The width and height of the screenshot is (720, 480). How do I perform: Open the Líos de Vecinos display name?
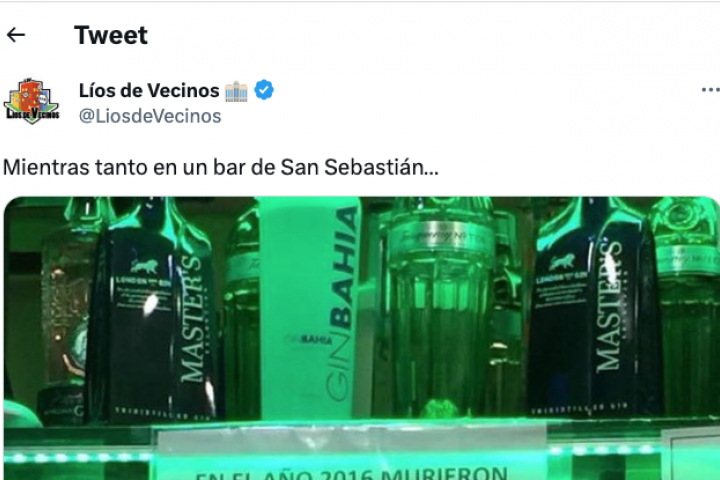click(149, 90)
